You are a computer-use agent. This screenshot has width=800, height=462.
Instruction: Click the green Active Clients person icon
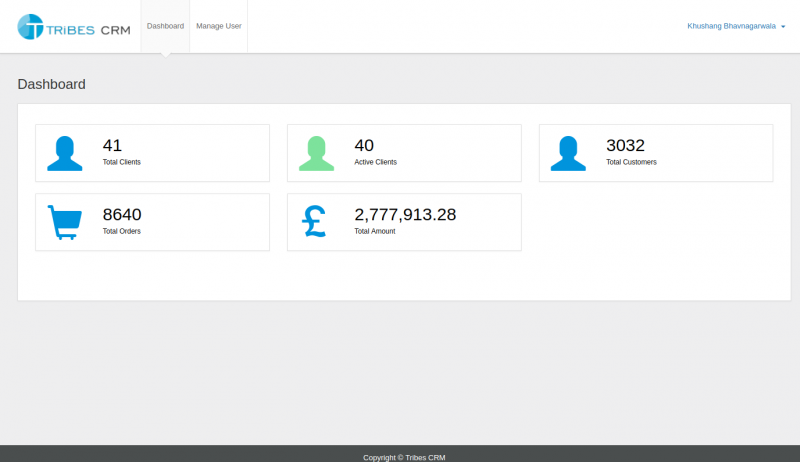(316, 153)
